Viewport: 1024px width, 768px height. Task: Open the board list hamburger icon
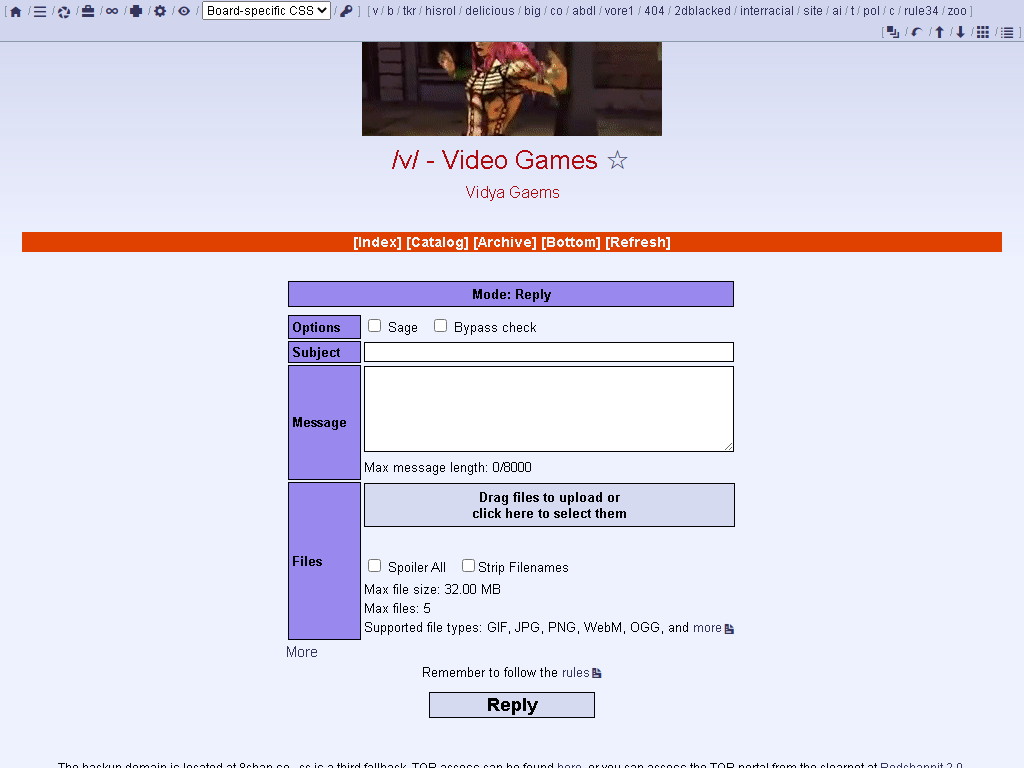pyautogui.click(x=40, y=11)
